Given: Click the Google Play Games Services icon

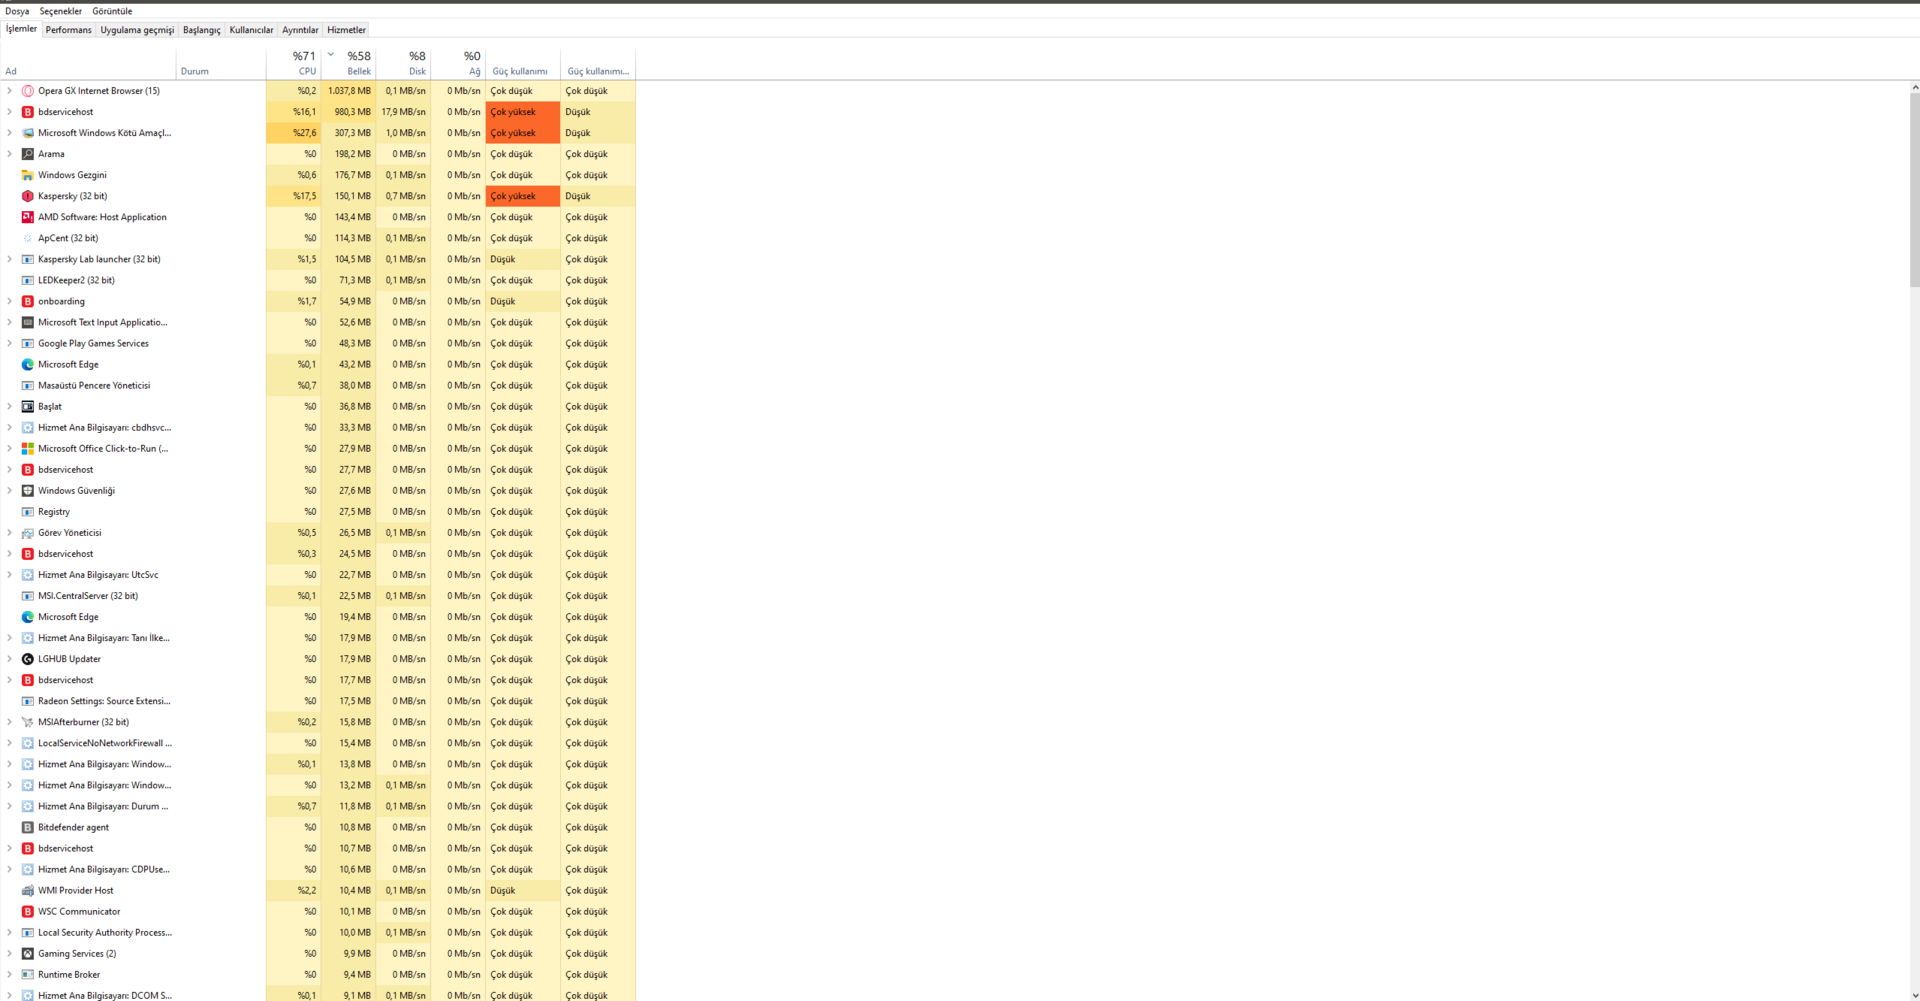Looking at the screenshot, I should point(27,343).
